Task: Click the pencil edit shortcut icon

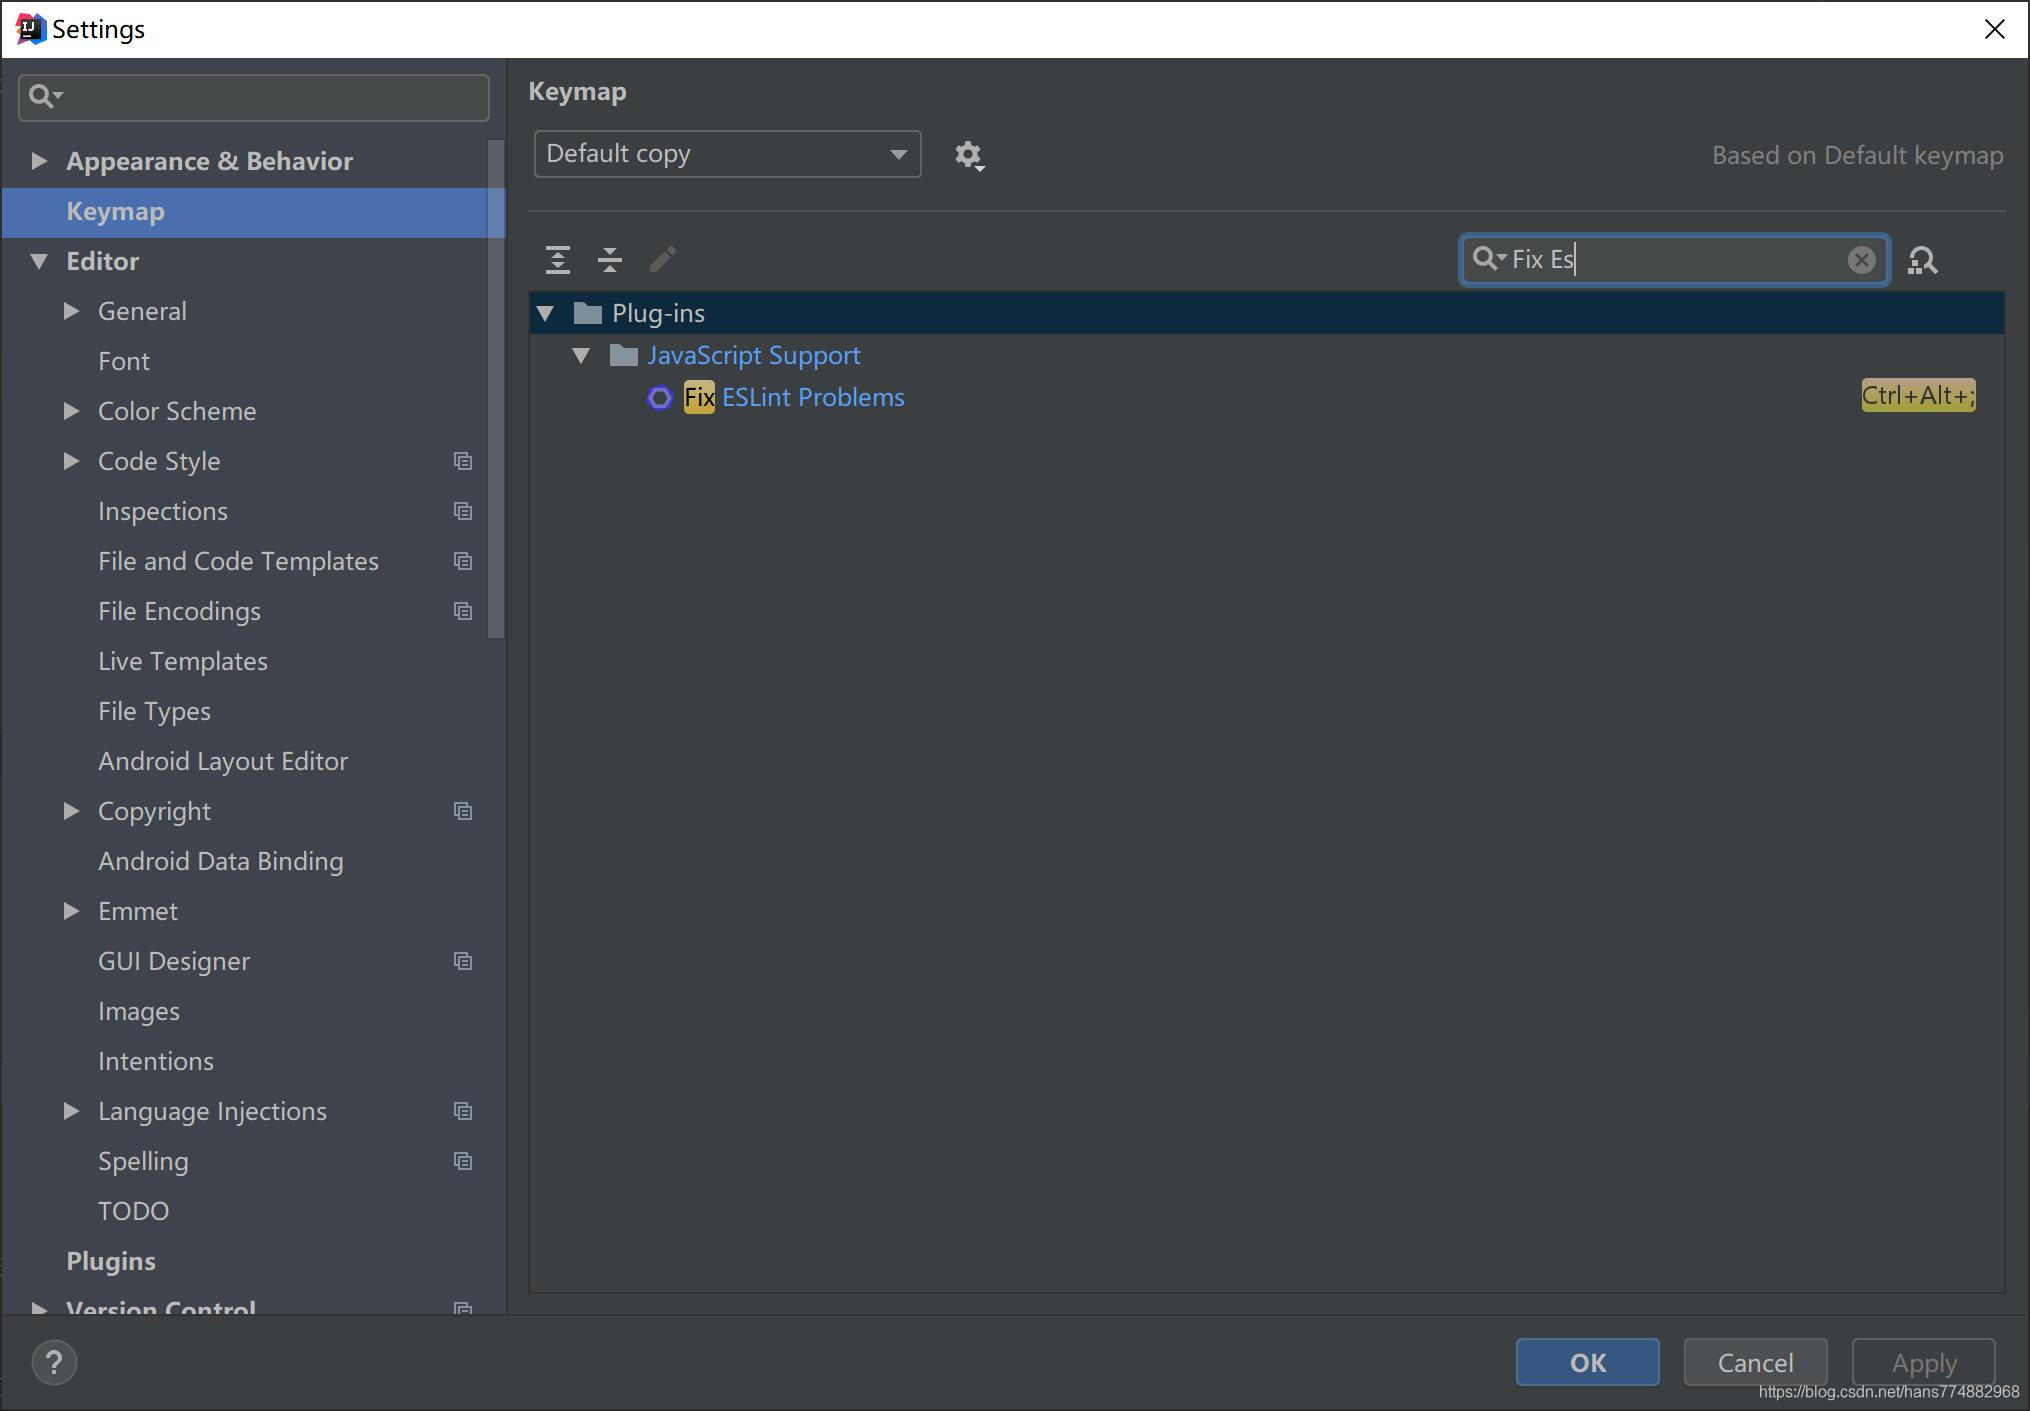Action: tap(662, 260)
